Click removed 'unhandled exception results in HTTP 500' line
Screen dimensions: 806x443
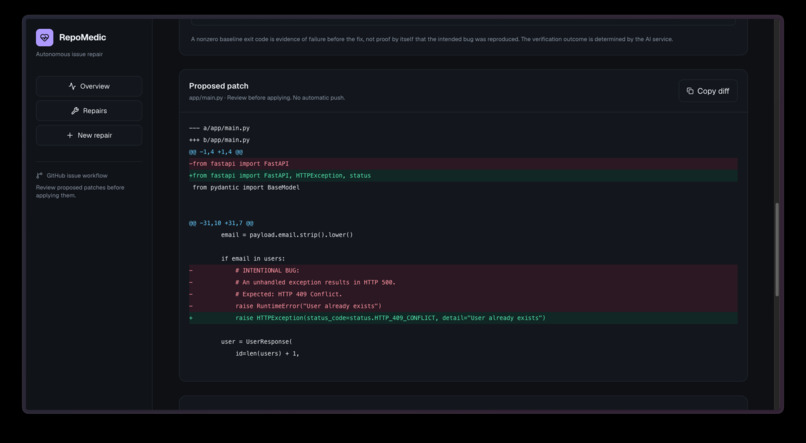click(x=463, y=283)
